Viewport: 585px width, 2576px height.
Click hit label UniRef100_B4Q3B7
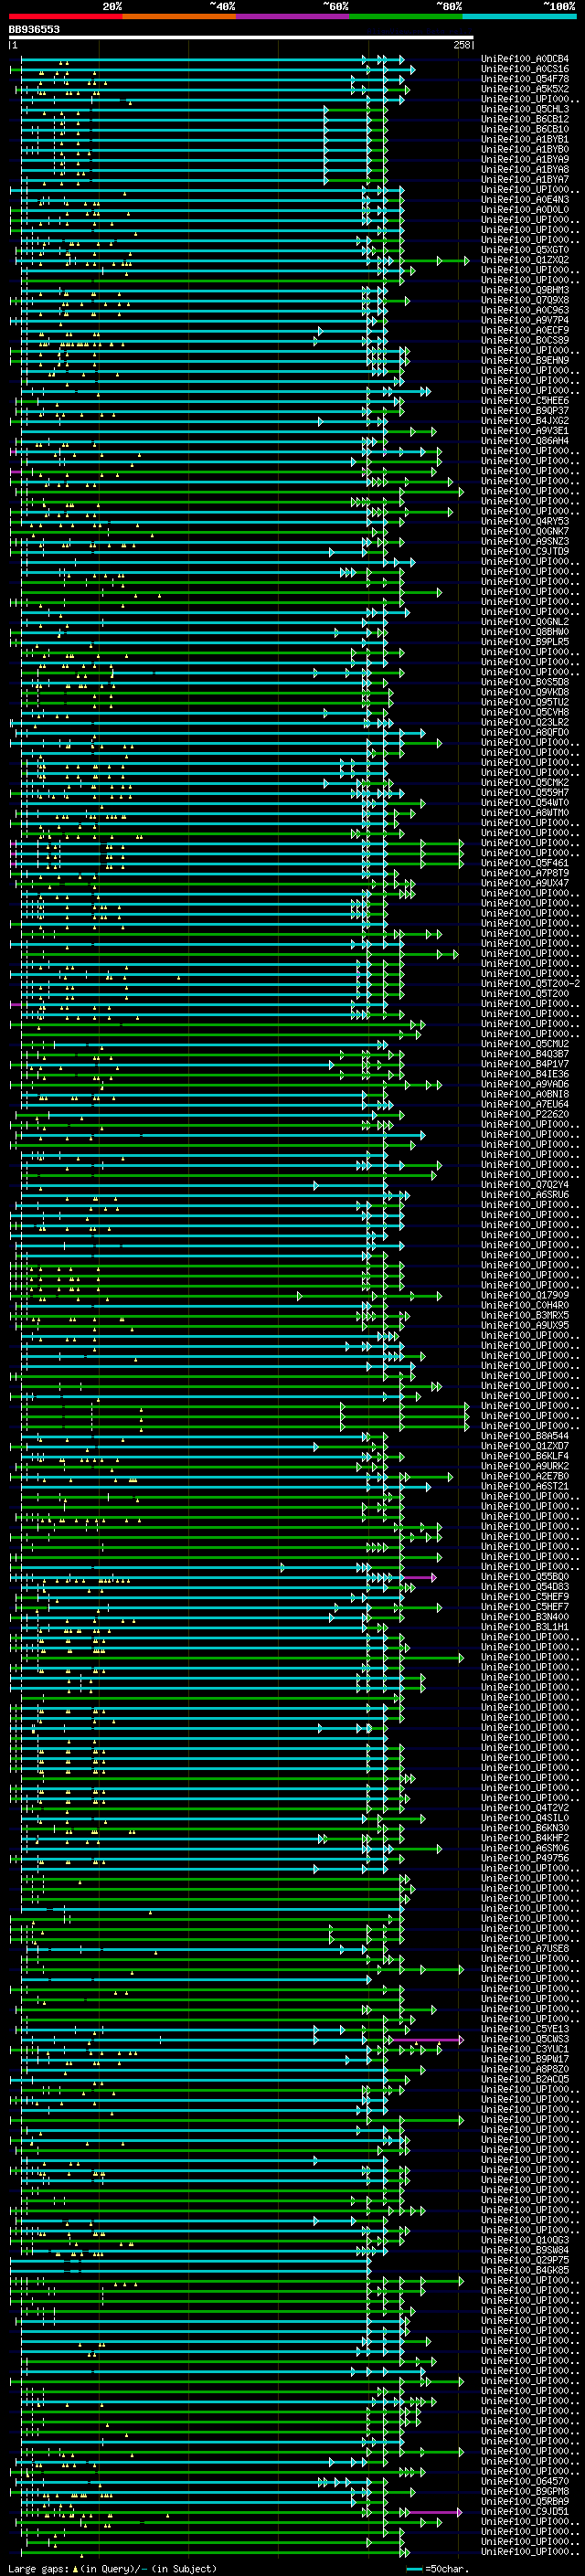525,1055
